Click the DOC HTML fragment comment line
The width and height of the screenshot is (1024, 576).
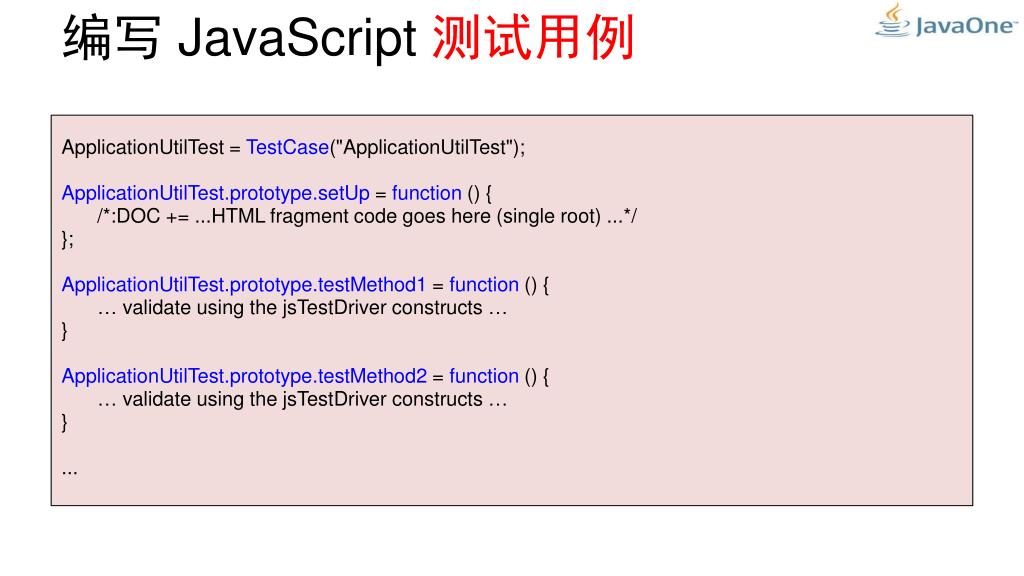(367, 216)
